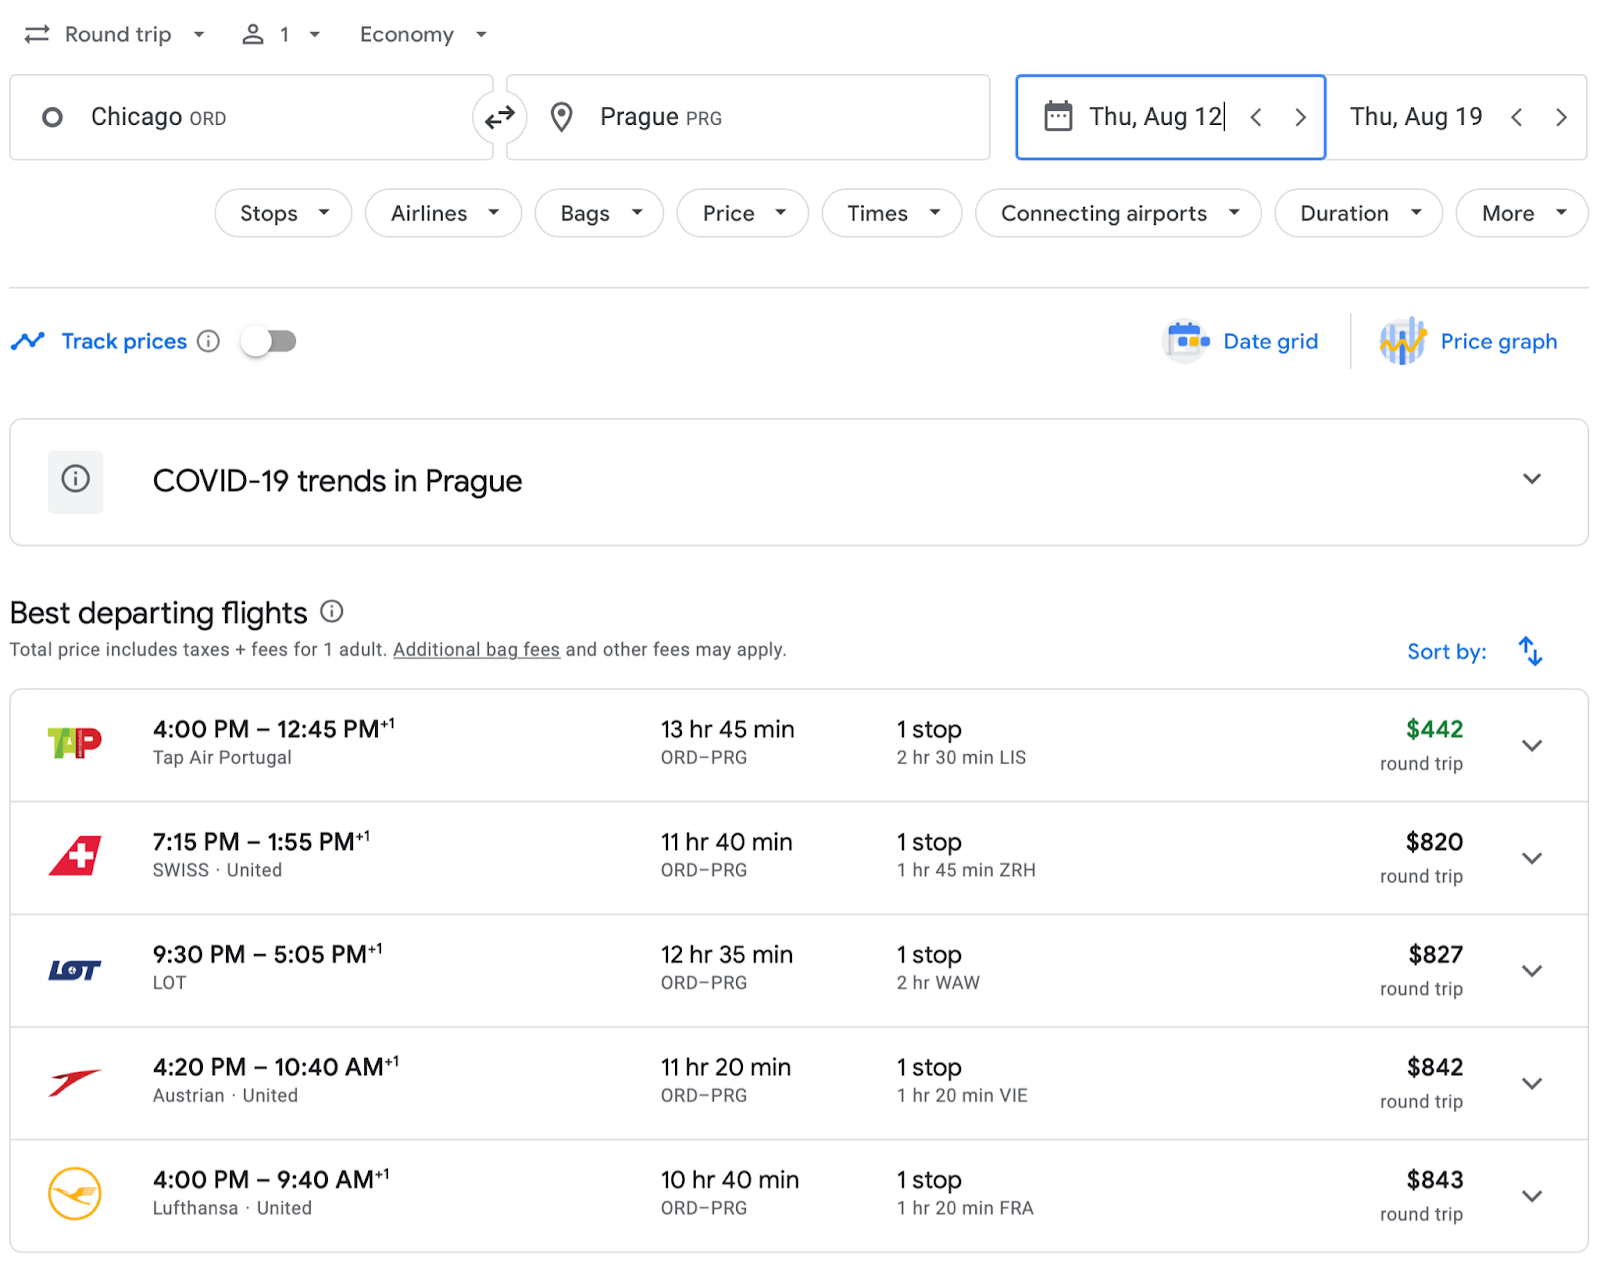Expand the Tap Air Portugal flight details

pyautogui.click(x=1531, y=745)
